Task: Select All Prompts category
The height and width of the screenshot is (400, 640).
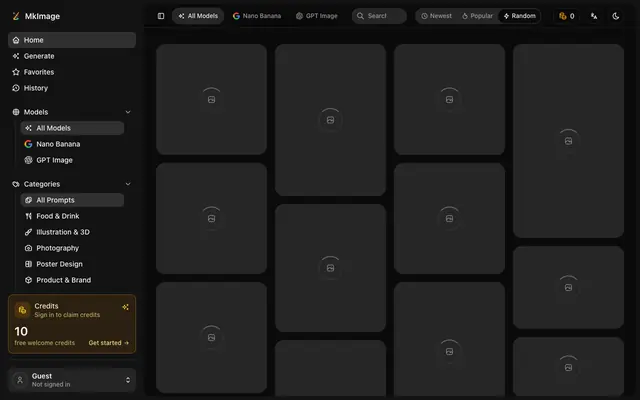Action: coord(72,200)
